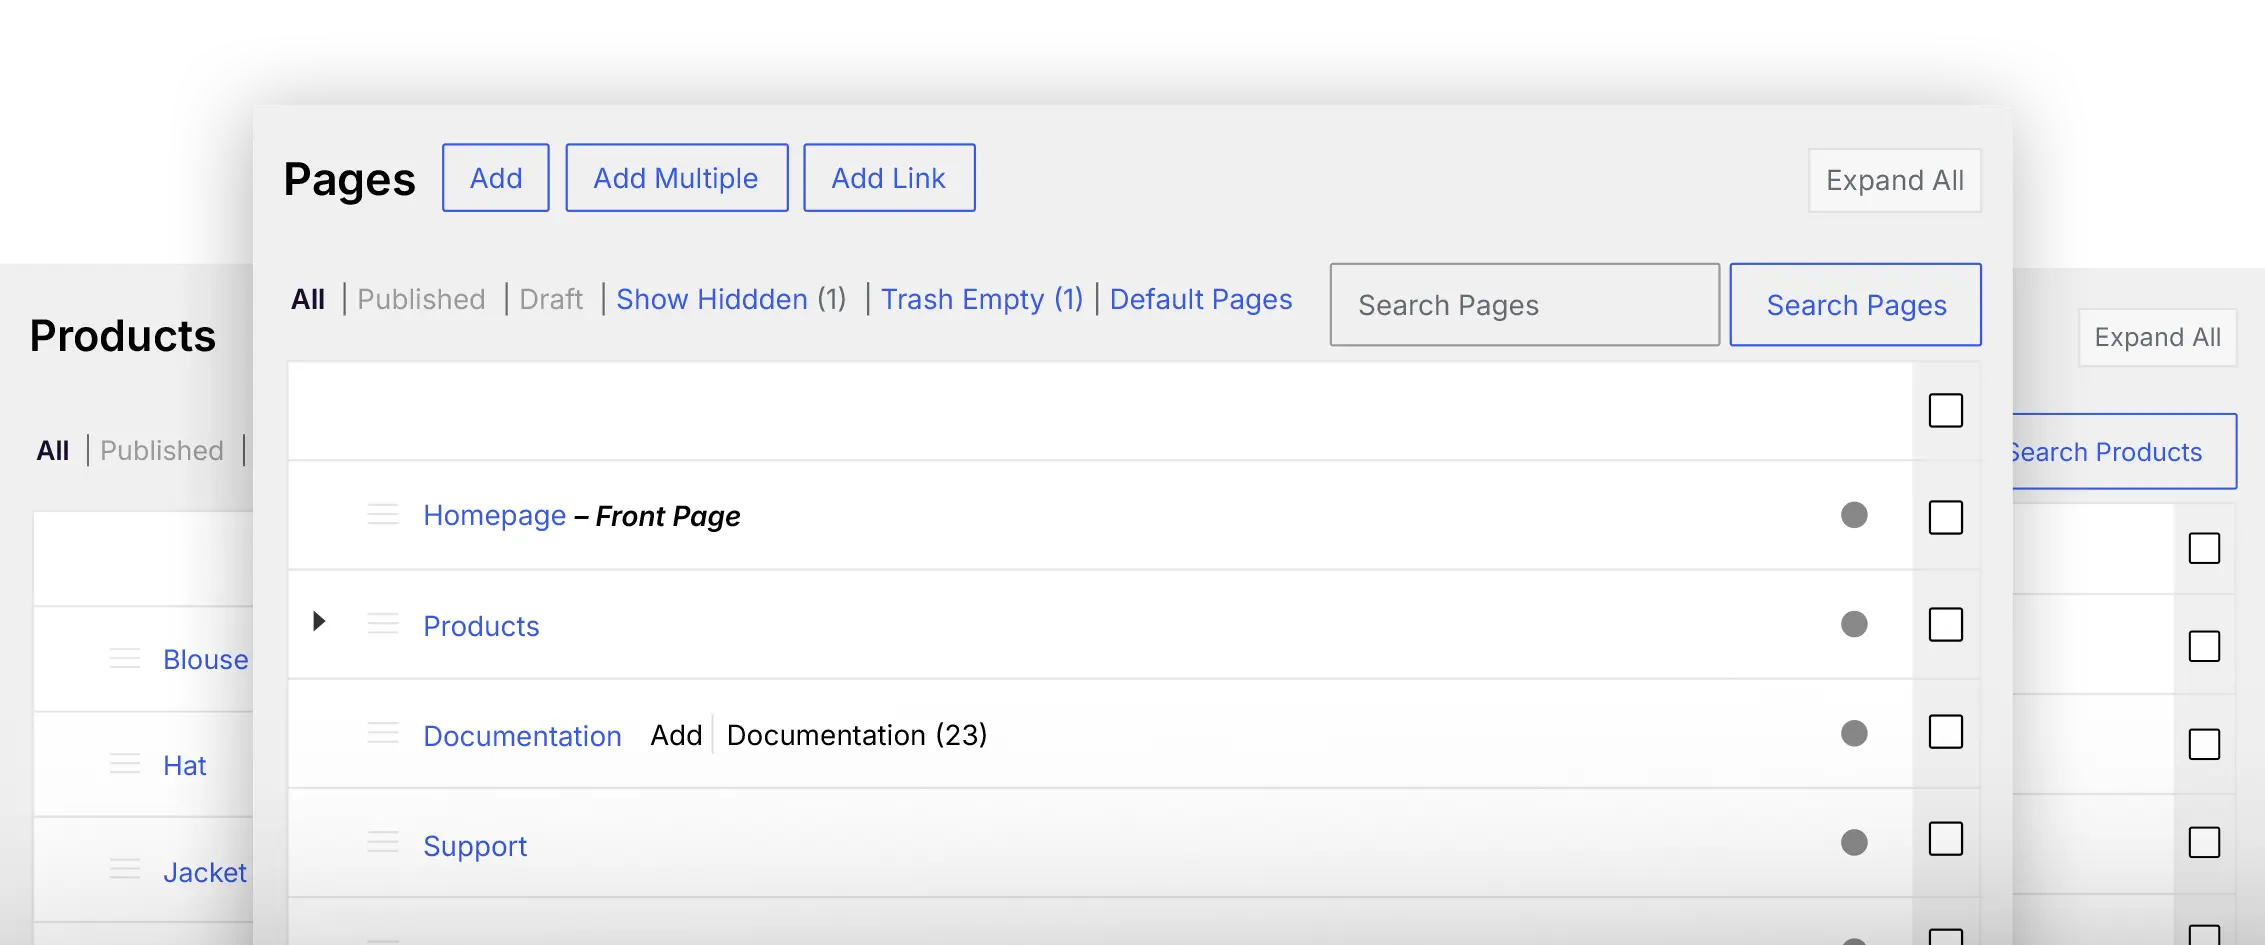The width and height of the screenshot is (2265, 945).
Task: Select Published filter in Products window
Action: click(162, 451)
